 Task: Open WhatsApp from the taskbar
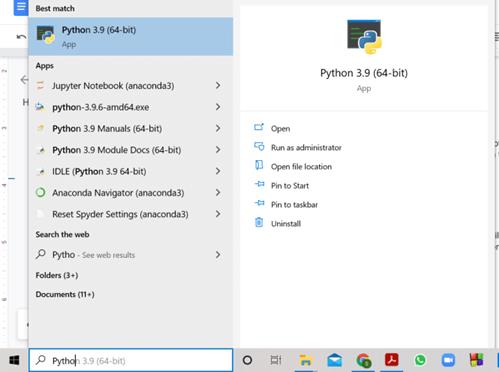(x=420, y=360)
